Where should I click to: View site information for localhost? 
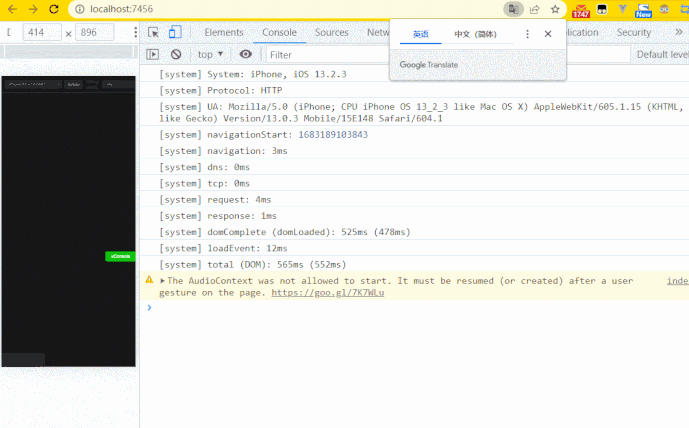pos(80,9)
